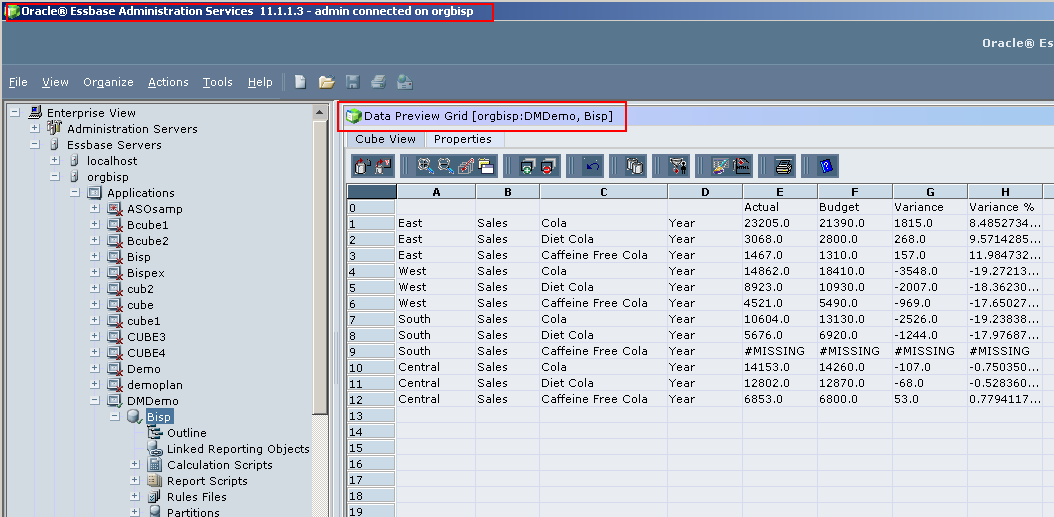Select the Demo application in the tree
1054x517 pixels.
tap(144, 369)
